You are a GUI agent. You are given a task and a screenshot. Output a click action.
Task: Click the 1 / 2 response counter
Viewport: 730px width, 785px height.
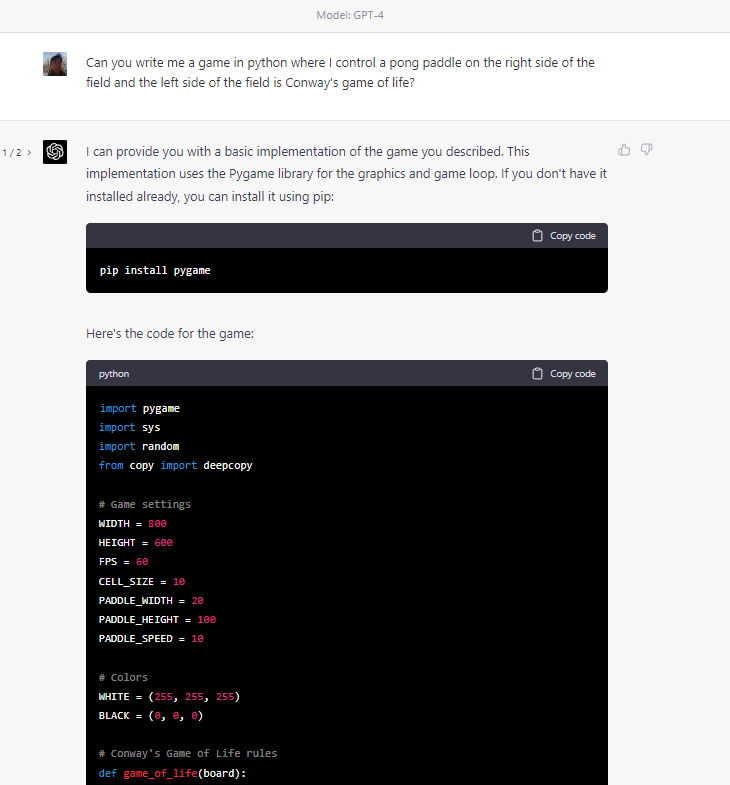(x=12, y=153)
